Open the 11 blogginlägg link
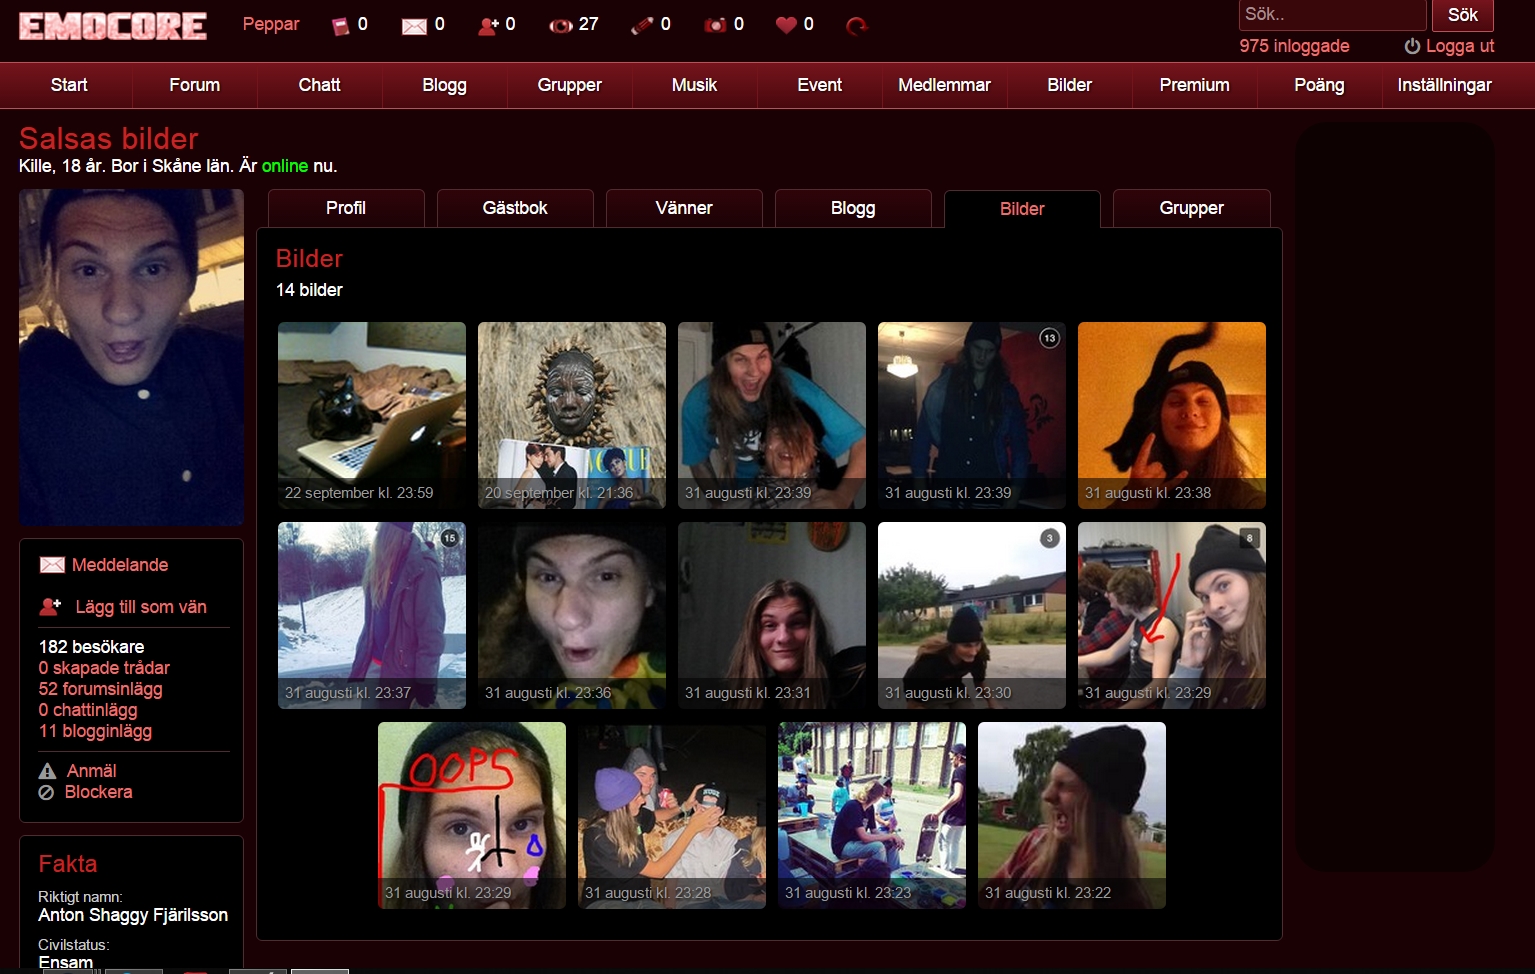 coord(95,731)
